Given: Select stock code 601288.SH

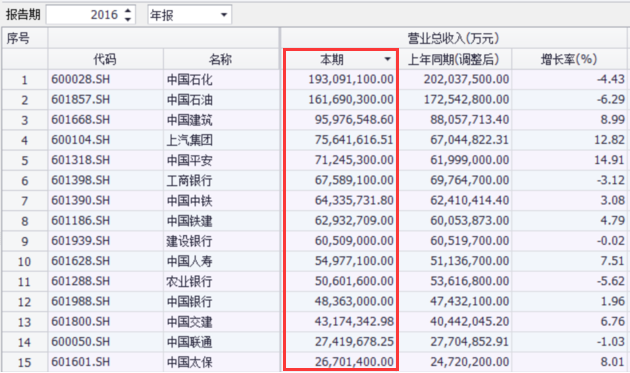Looking at the screenshot, I should tap(80, 281).
